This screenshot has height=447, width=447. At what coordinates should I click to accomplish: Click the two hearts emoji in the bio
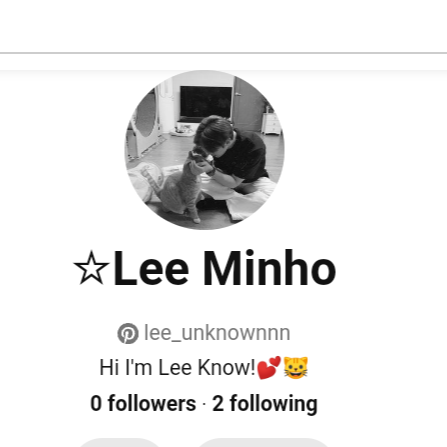click(x=269, y=368)
